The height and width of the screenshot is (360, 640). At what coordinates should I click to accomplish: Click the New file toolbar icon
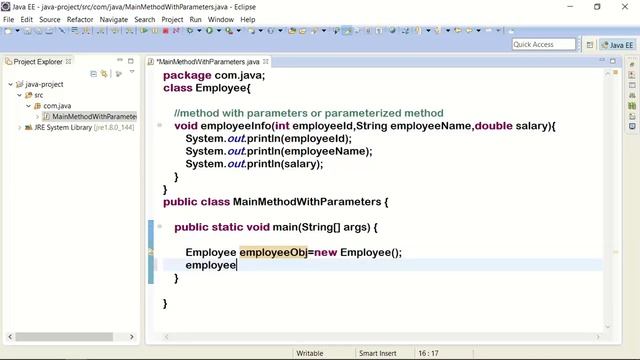(8, 31)
